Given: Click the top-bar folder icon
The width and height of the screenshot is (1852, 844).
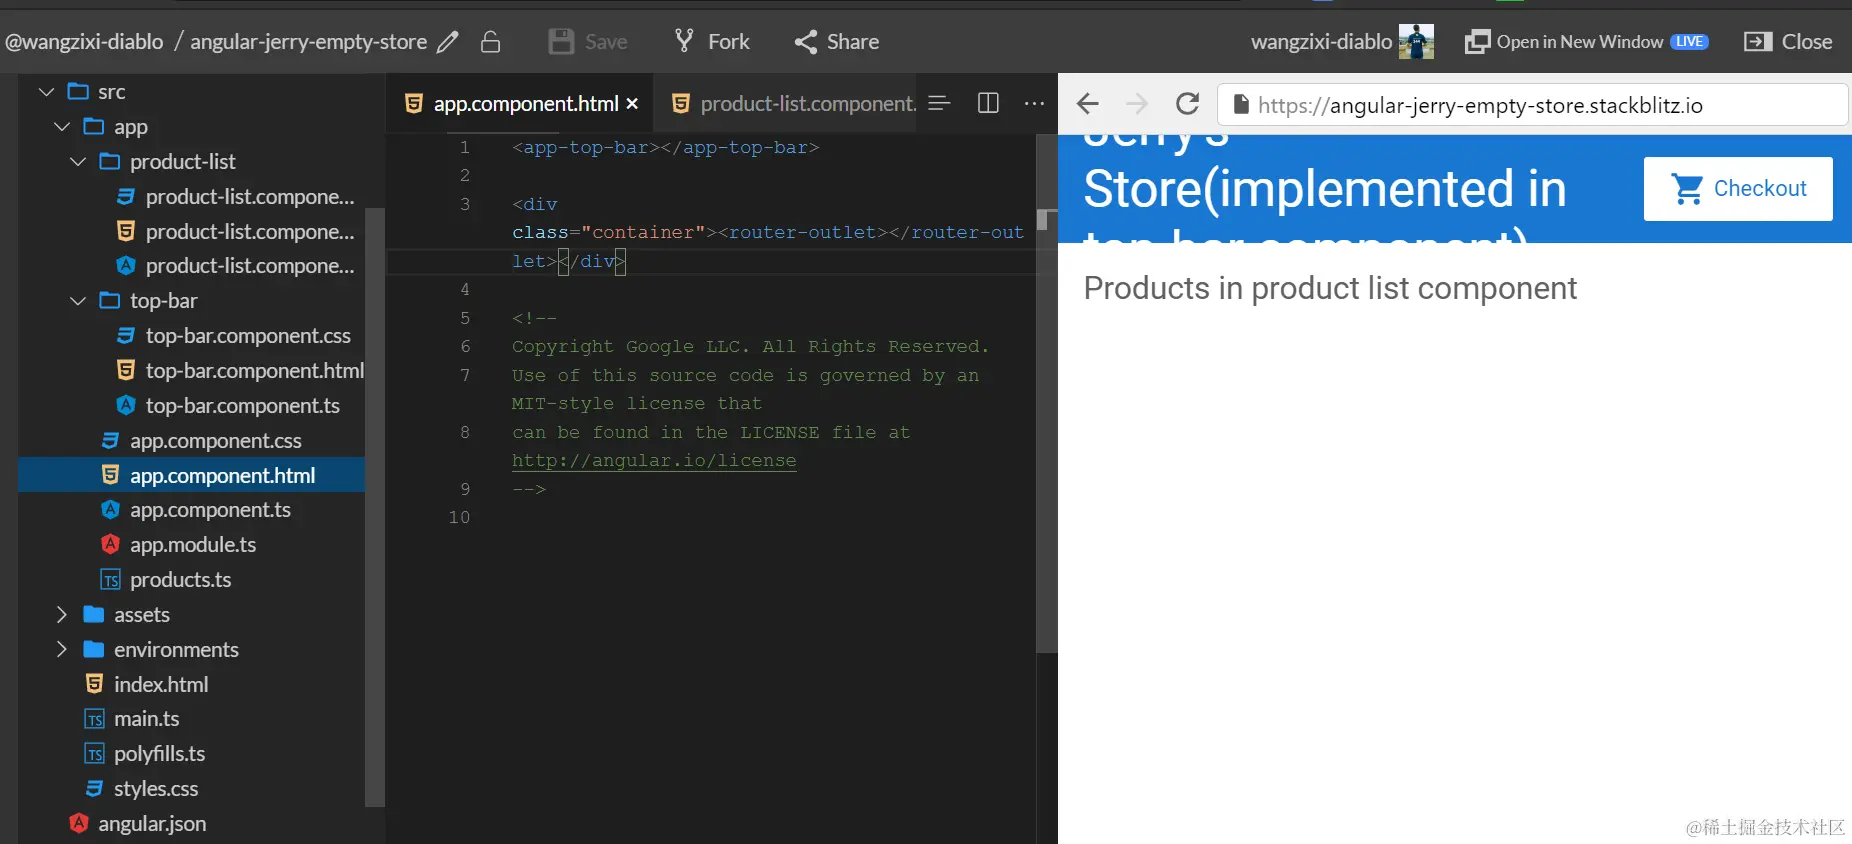Looking at the screenshot, I should point(110,301).
